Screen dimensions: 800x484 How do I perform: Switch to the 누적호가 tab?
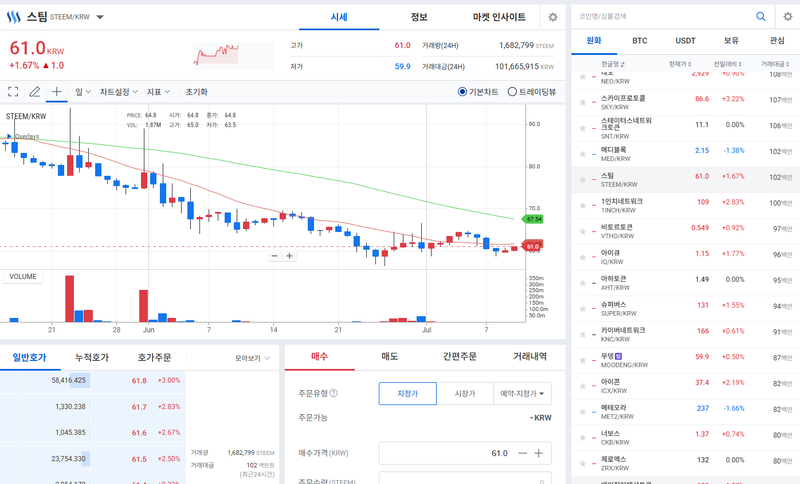pos(92,358)
